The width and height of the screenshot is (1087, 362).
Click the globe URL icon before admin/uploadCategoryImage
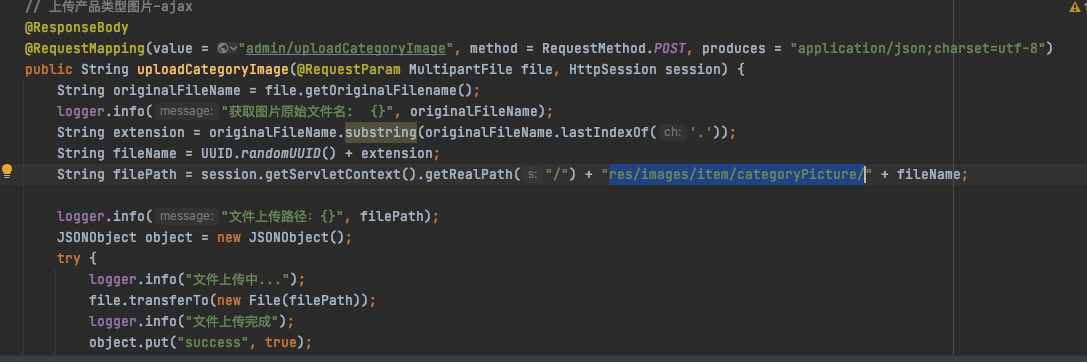tap(223, 49)
